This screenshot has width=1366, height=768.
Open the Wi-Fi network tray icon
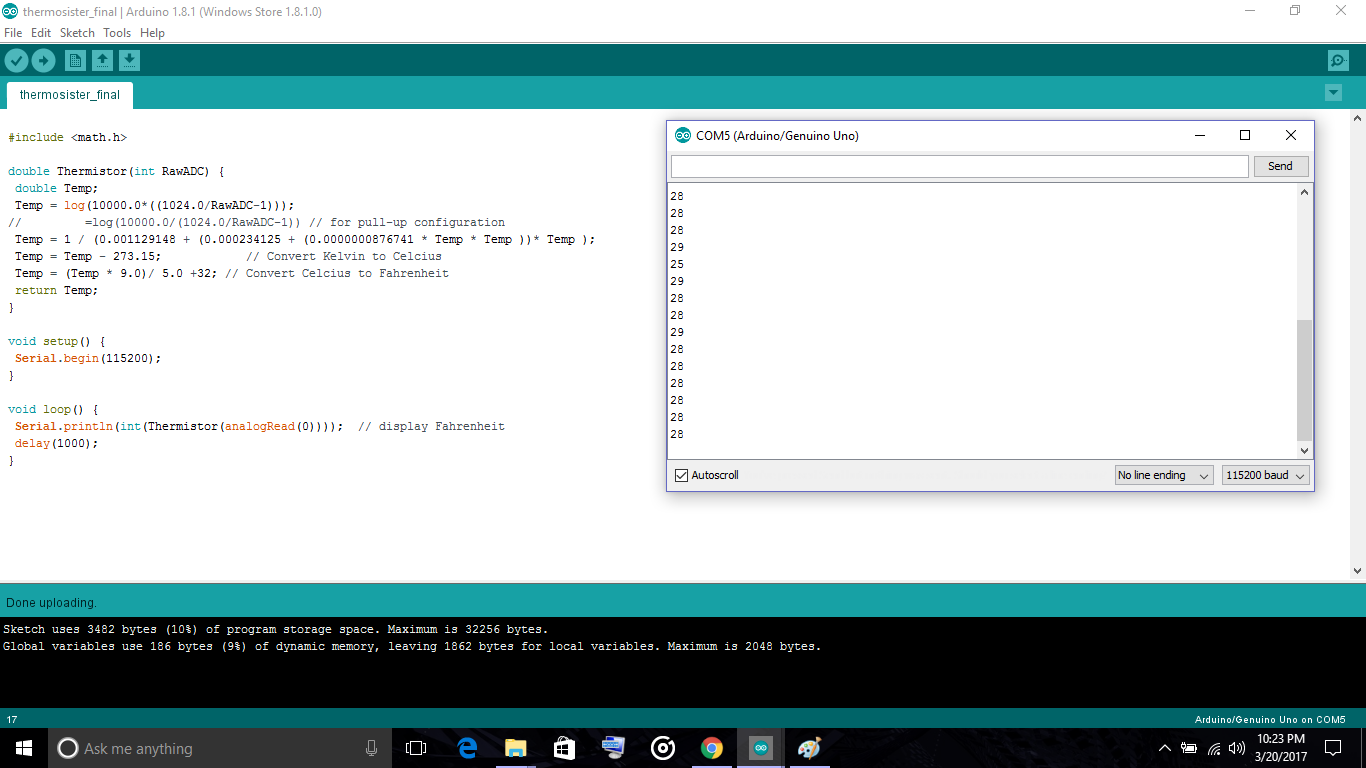(x=1214, y=748)
